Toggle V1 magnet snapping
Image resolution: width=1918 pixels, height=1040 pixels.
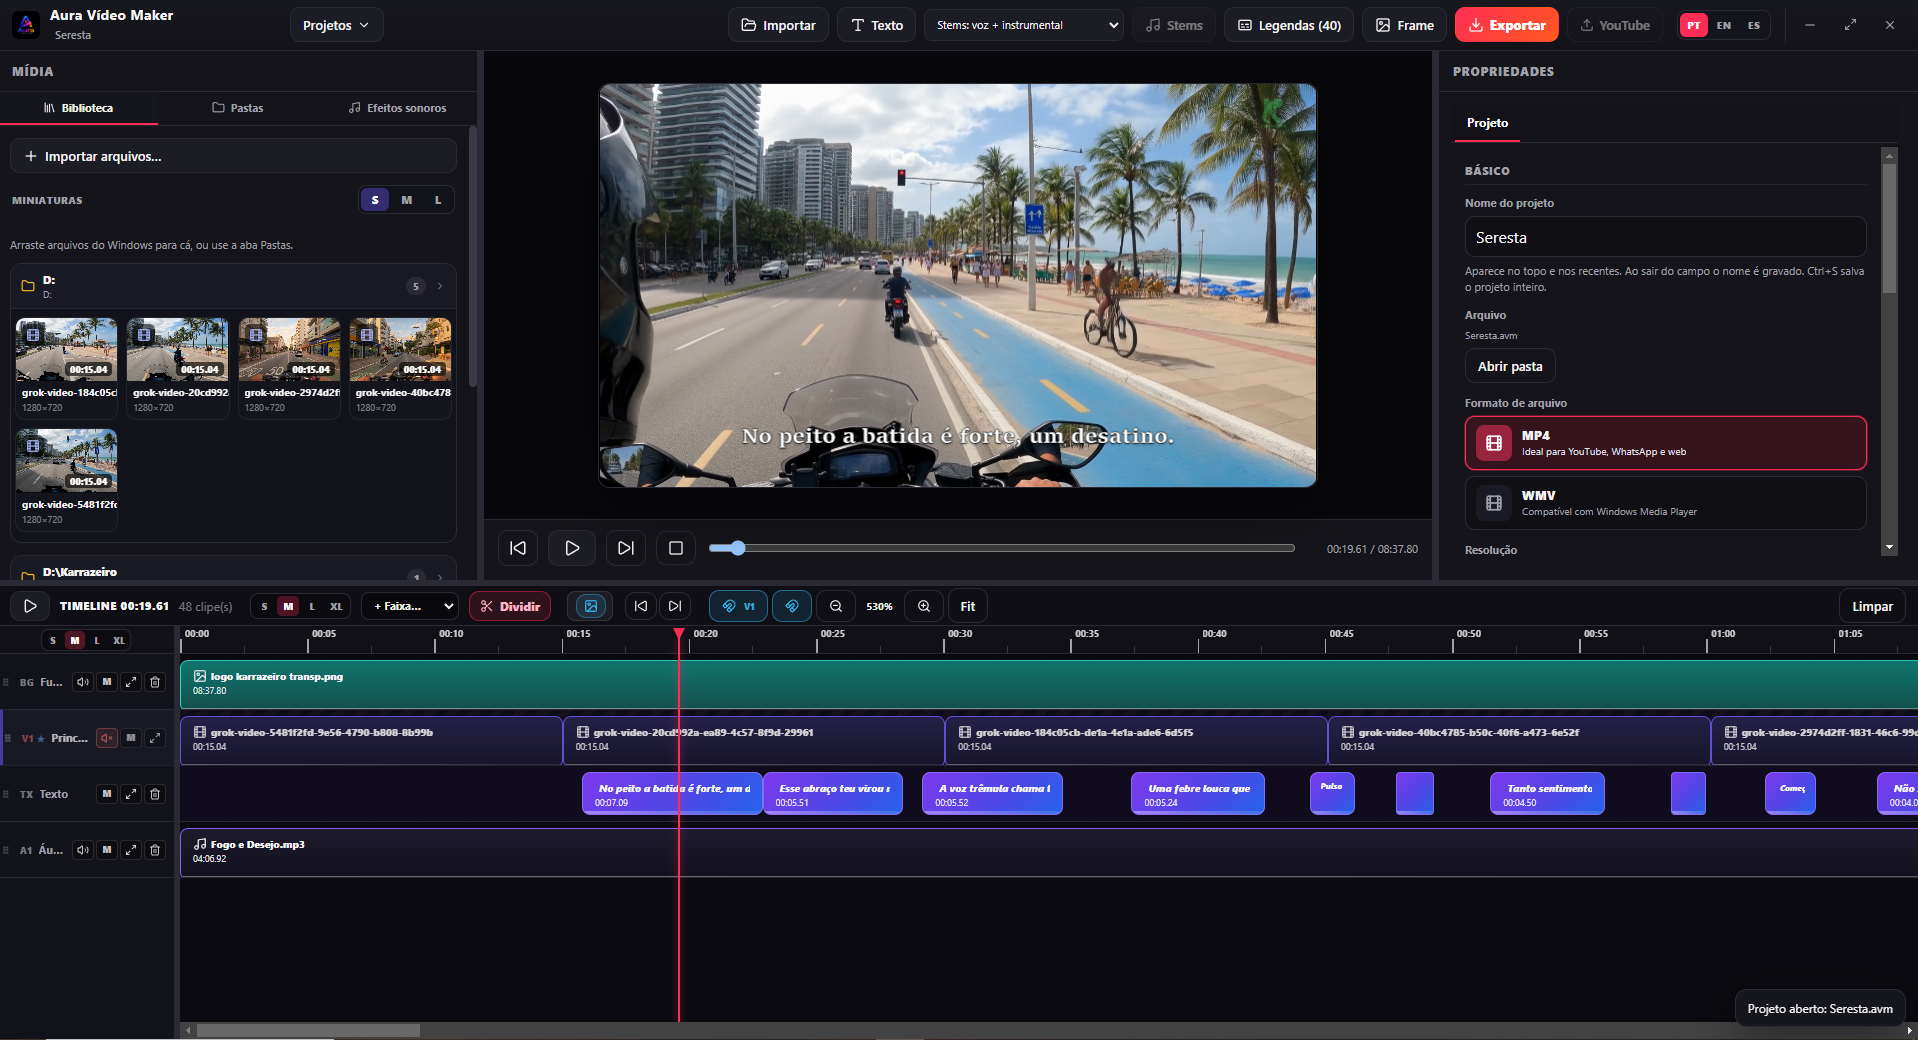coord(739,606)
